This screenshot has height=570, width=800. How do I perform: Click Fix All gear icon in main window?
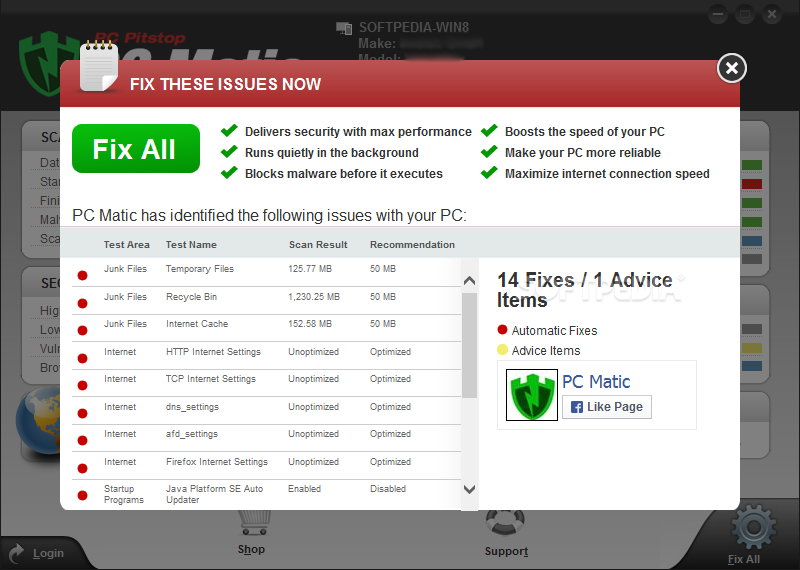(754, 528)
